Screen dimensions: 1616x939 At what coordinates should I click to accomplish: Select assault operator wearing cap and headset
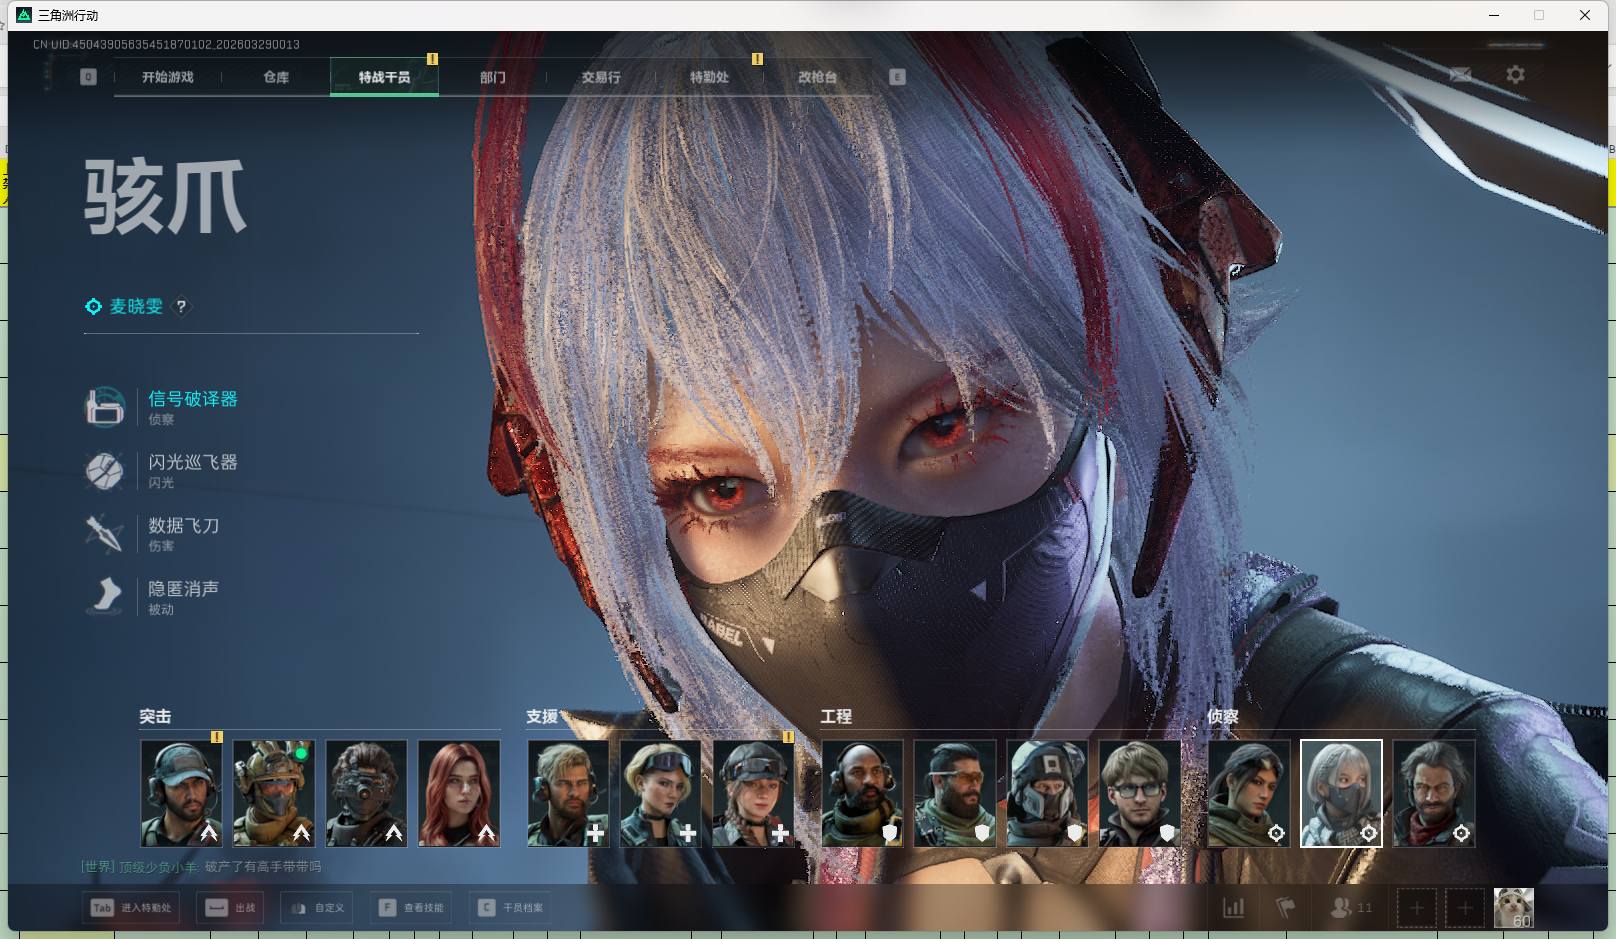181,793
